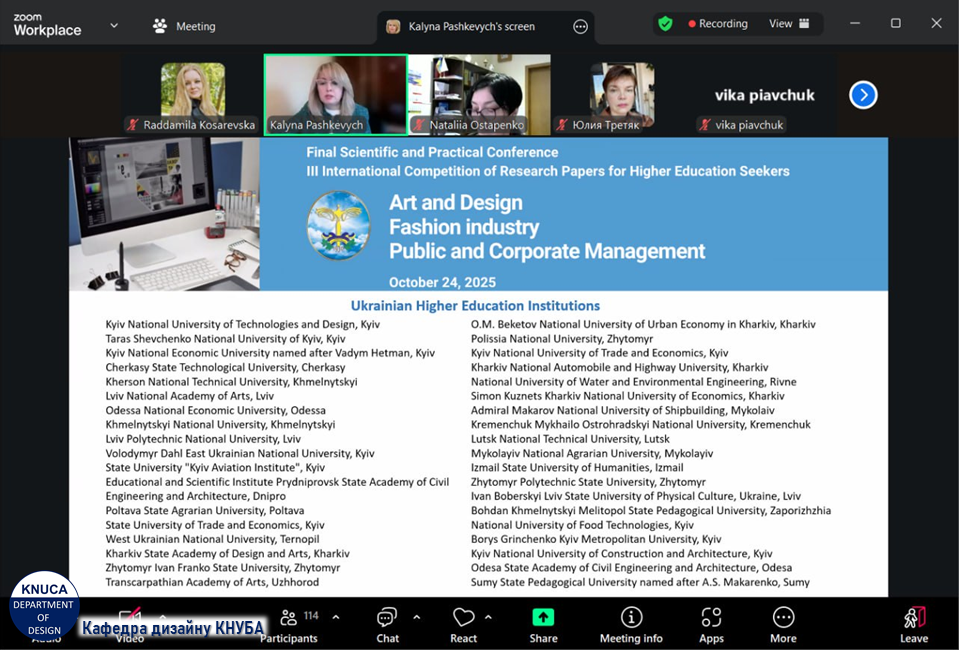Viewport: 959px width, 650px height.
Task: Click the green Share screen button
Action: pyautogui.click(x=543, y=624)
